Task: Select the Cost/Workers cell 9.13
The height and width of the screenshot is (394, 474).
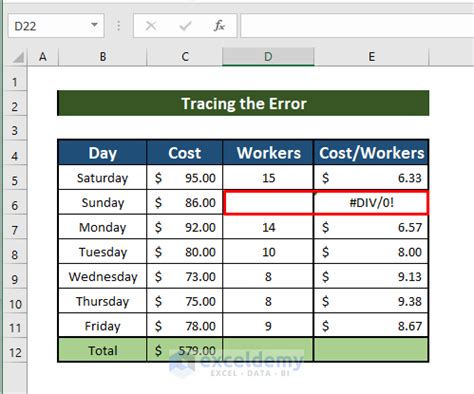Action: click(371, 276)
